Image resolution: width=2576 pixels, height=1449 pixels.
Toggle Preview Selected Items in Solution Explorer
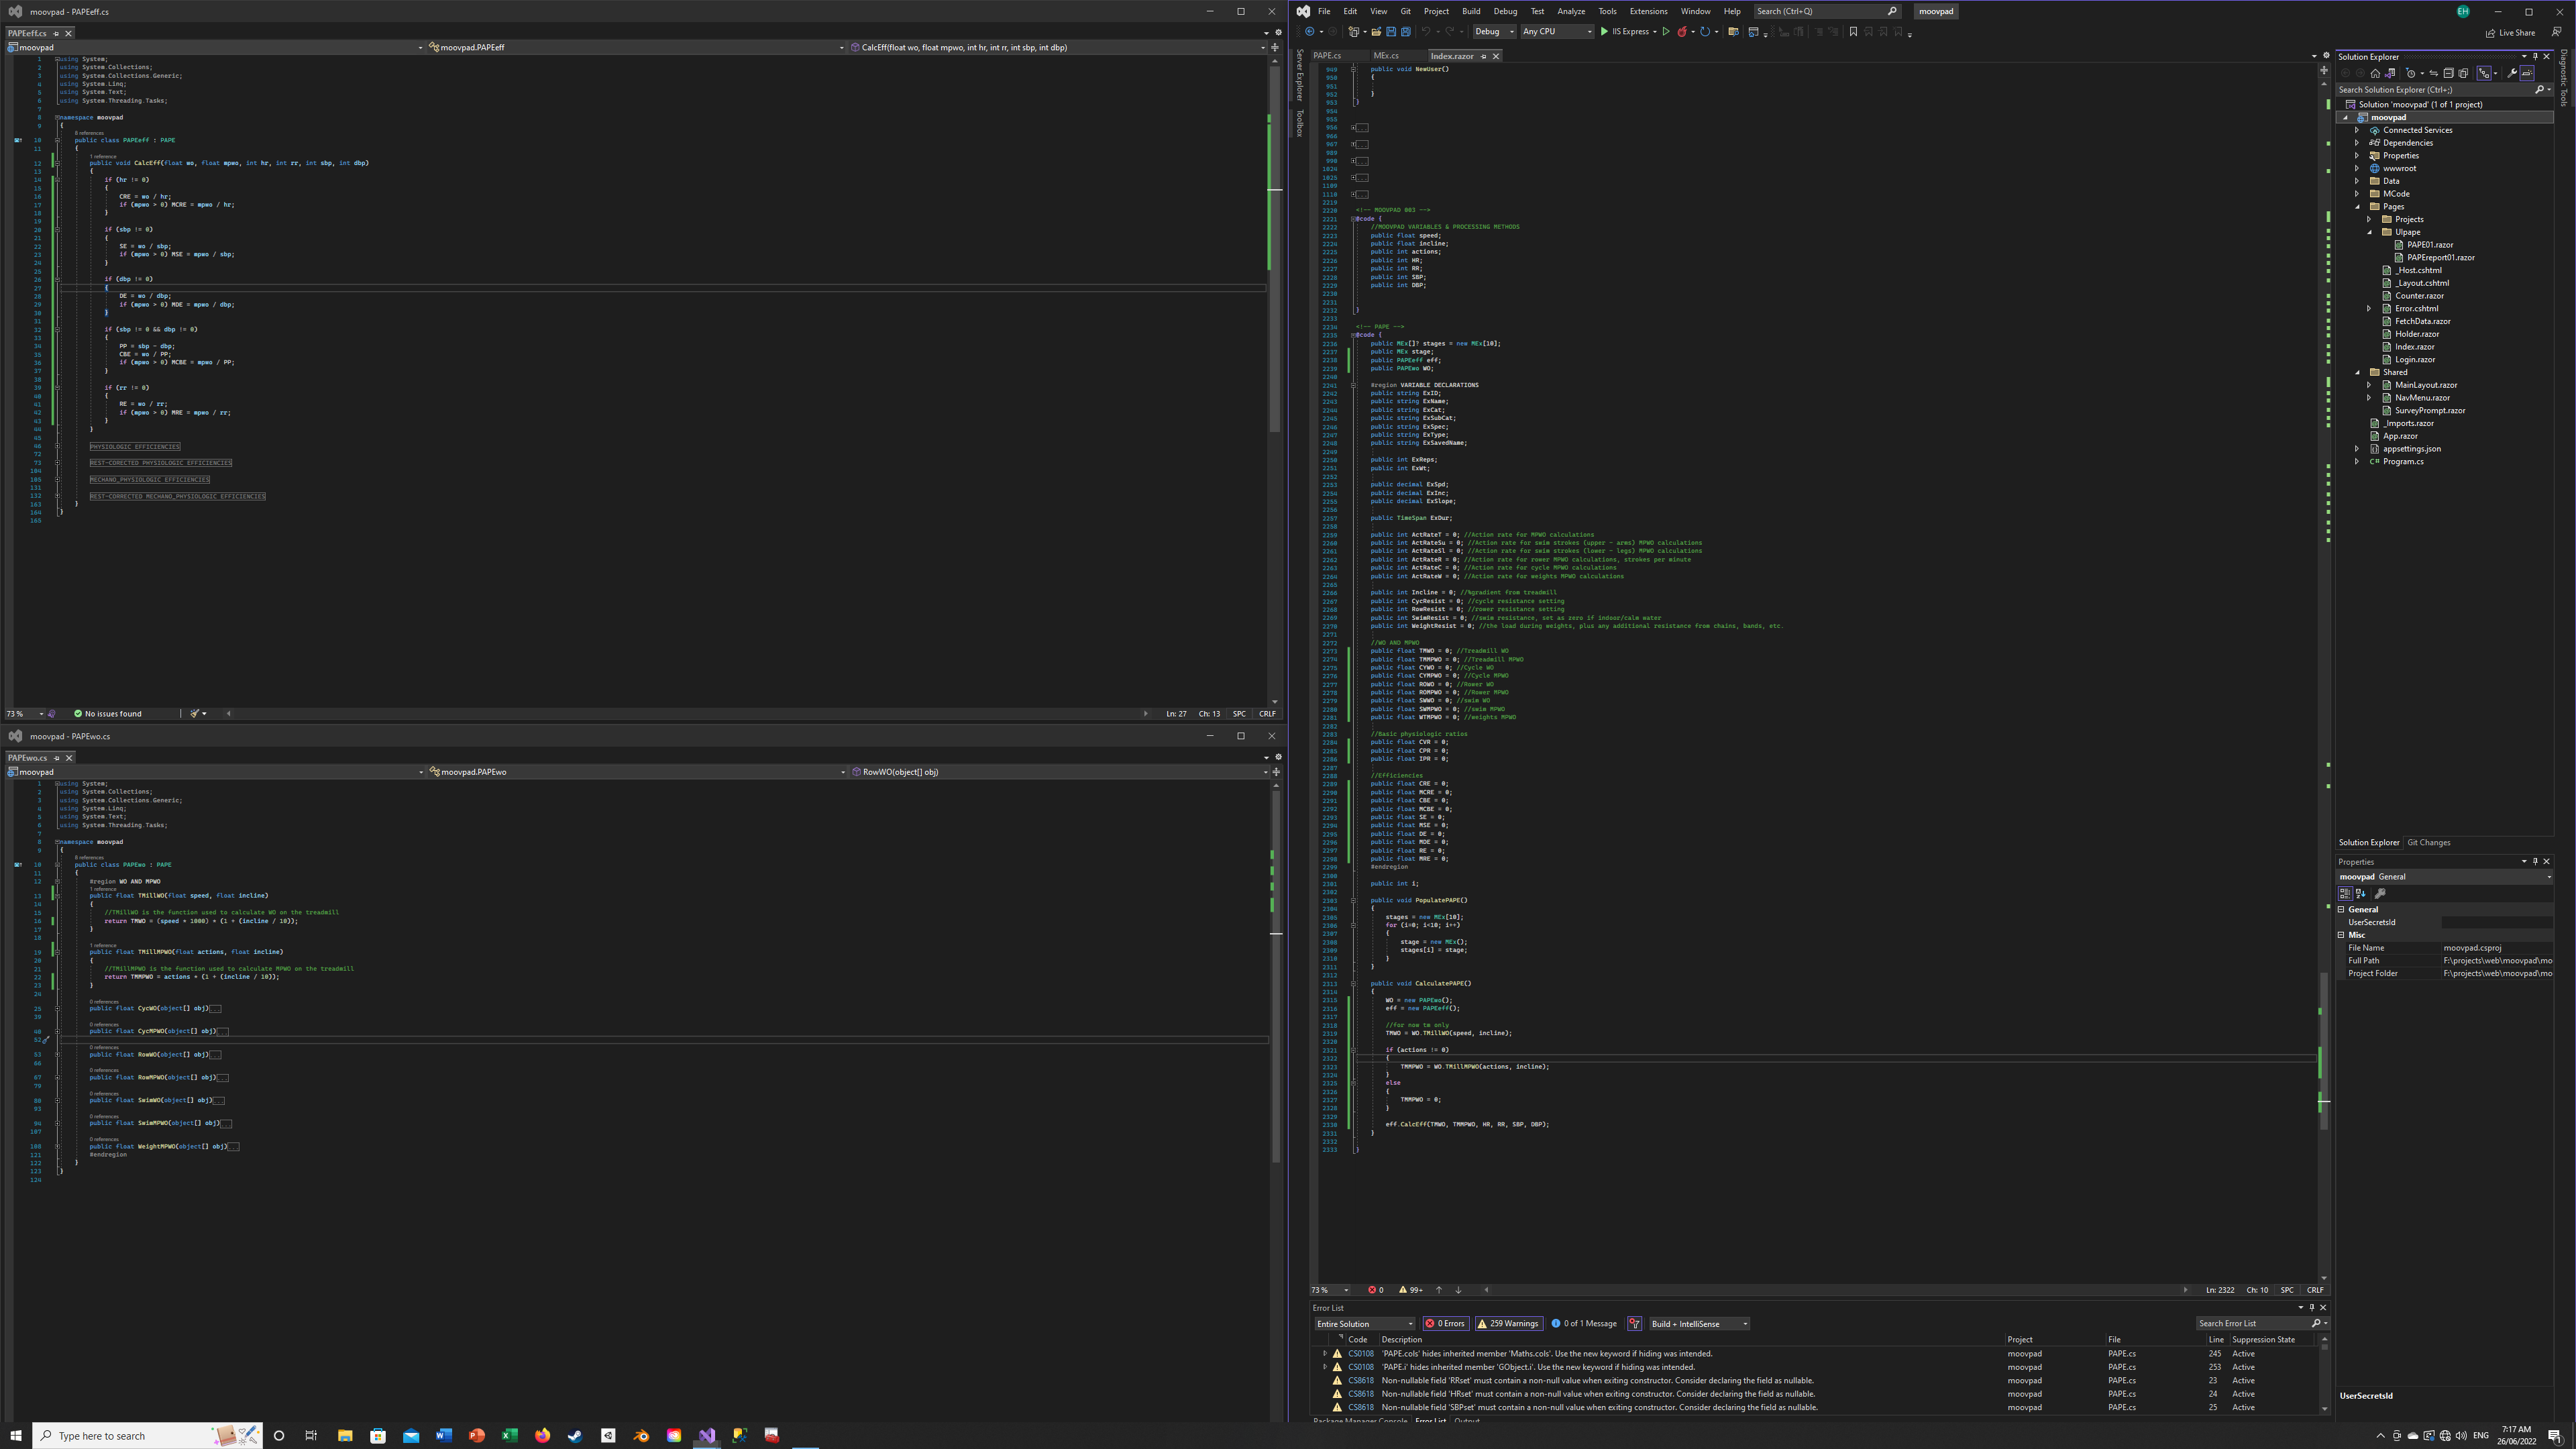point(2527,73)
